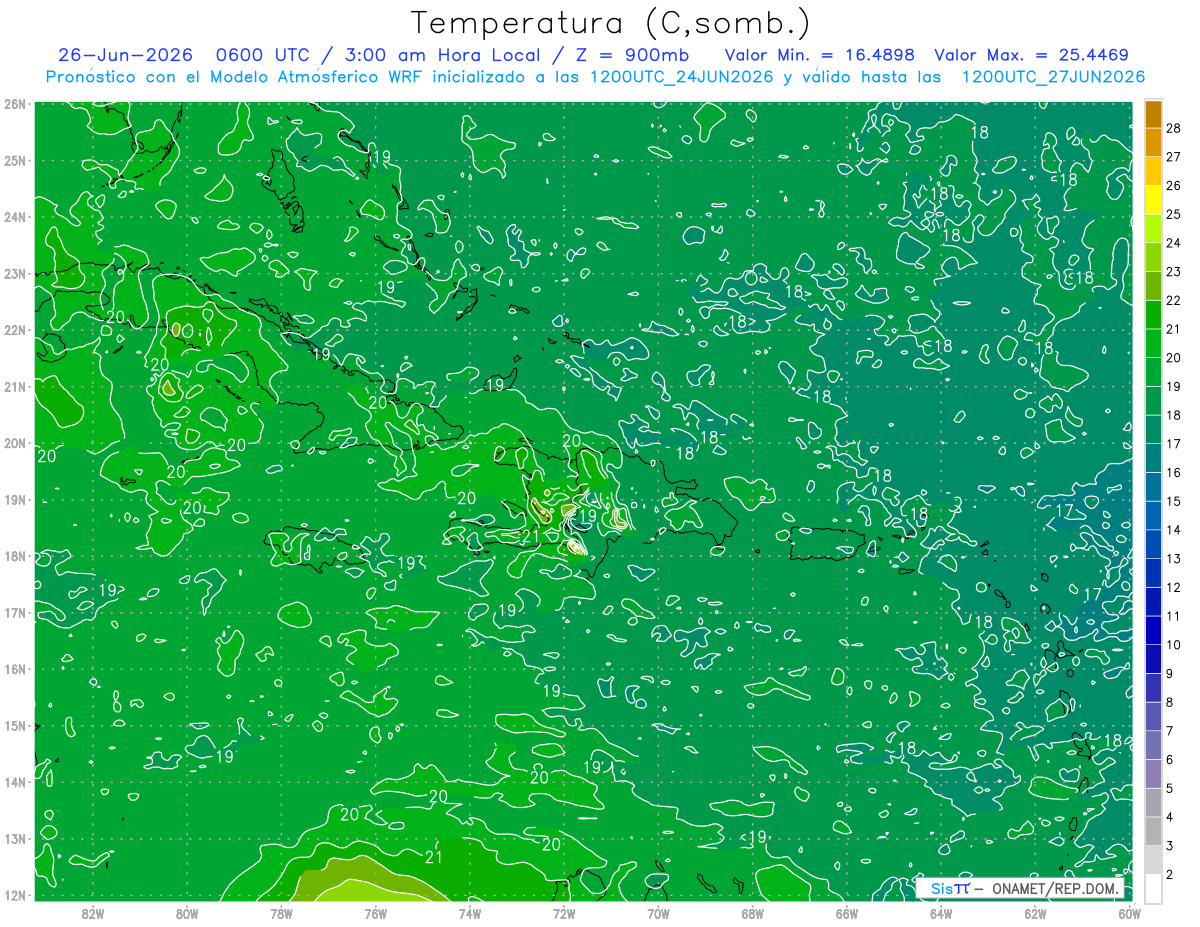Click the gray legend band between 3 and 4
The height and width of the screenshot is (927, 1200).
pyautogui.click(x=1153, y=832)
